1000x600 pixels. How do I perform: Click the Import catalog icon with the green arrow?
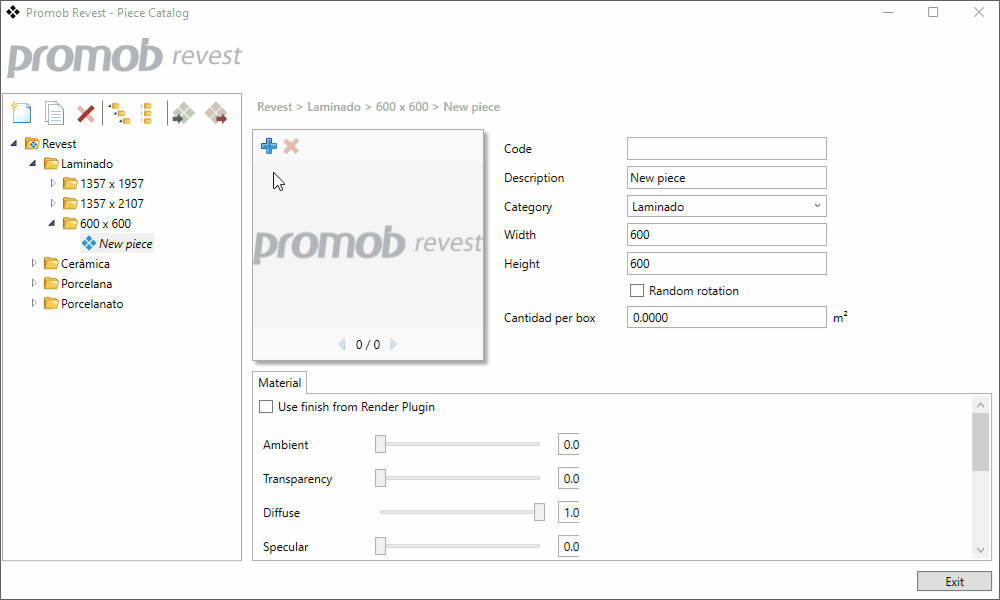(183, 113)
